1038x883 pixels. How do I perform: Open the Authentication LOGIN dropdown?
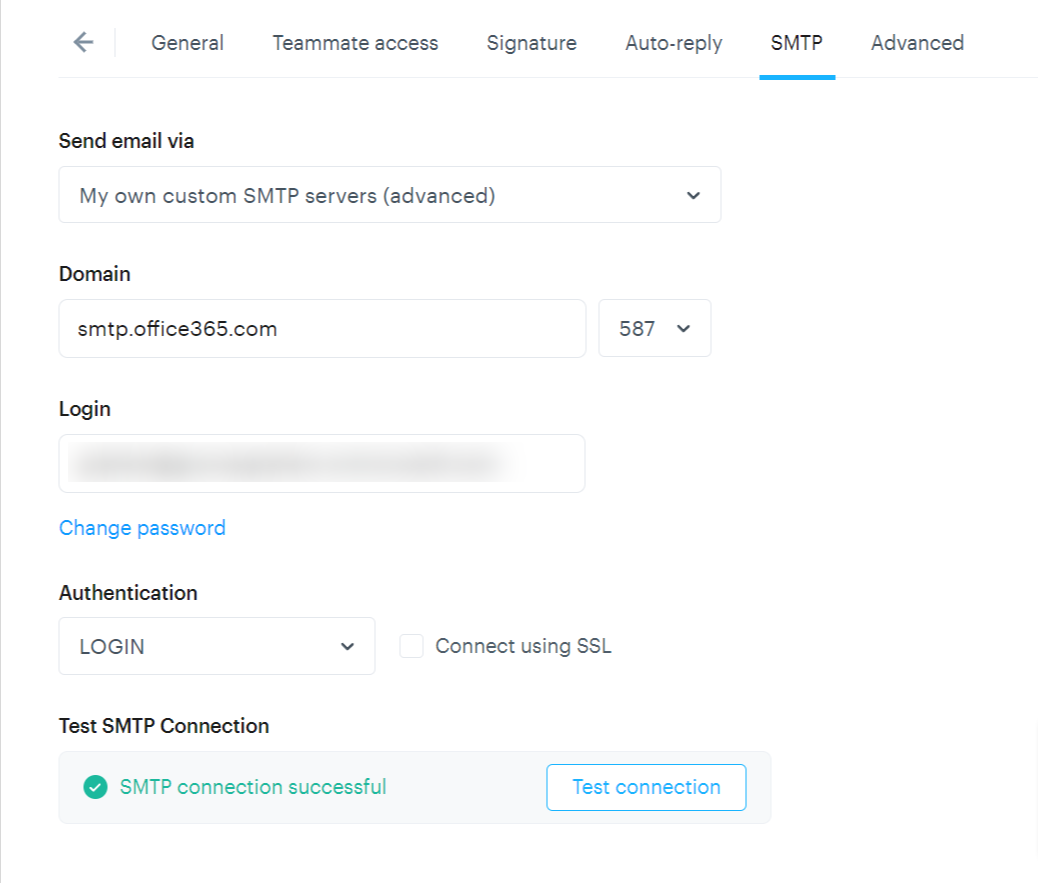pyautogui.click(x=216, y=646)
